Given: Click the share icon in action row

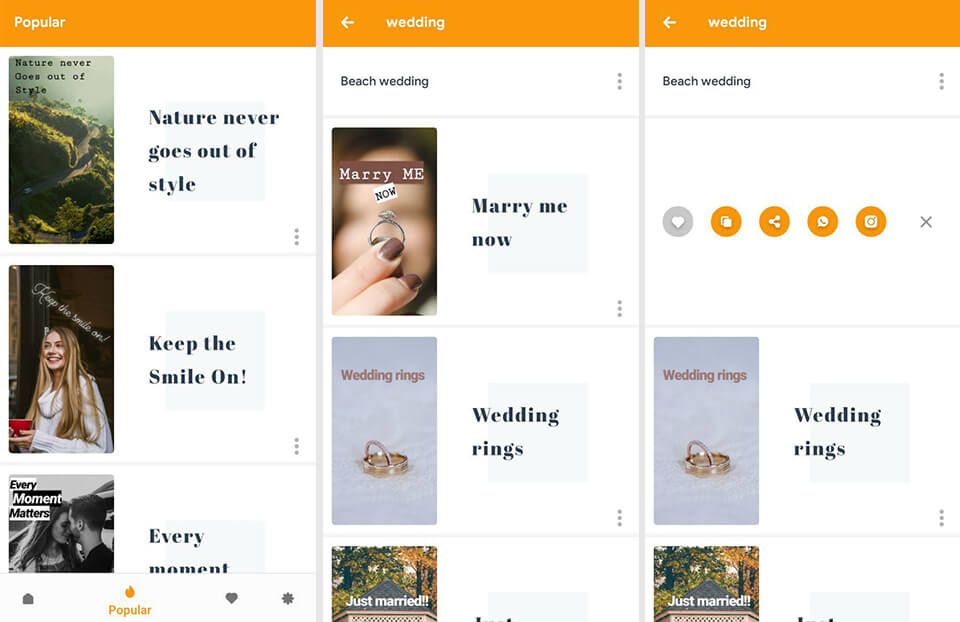Looking at the screenshot, I should click(774, 222).
